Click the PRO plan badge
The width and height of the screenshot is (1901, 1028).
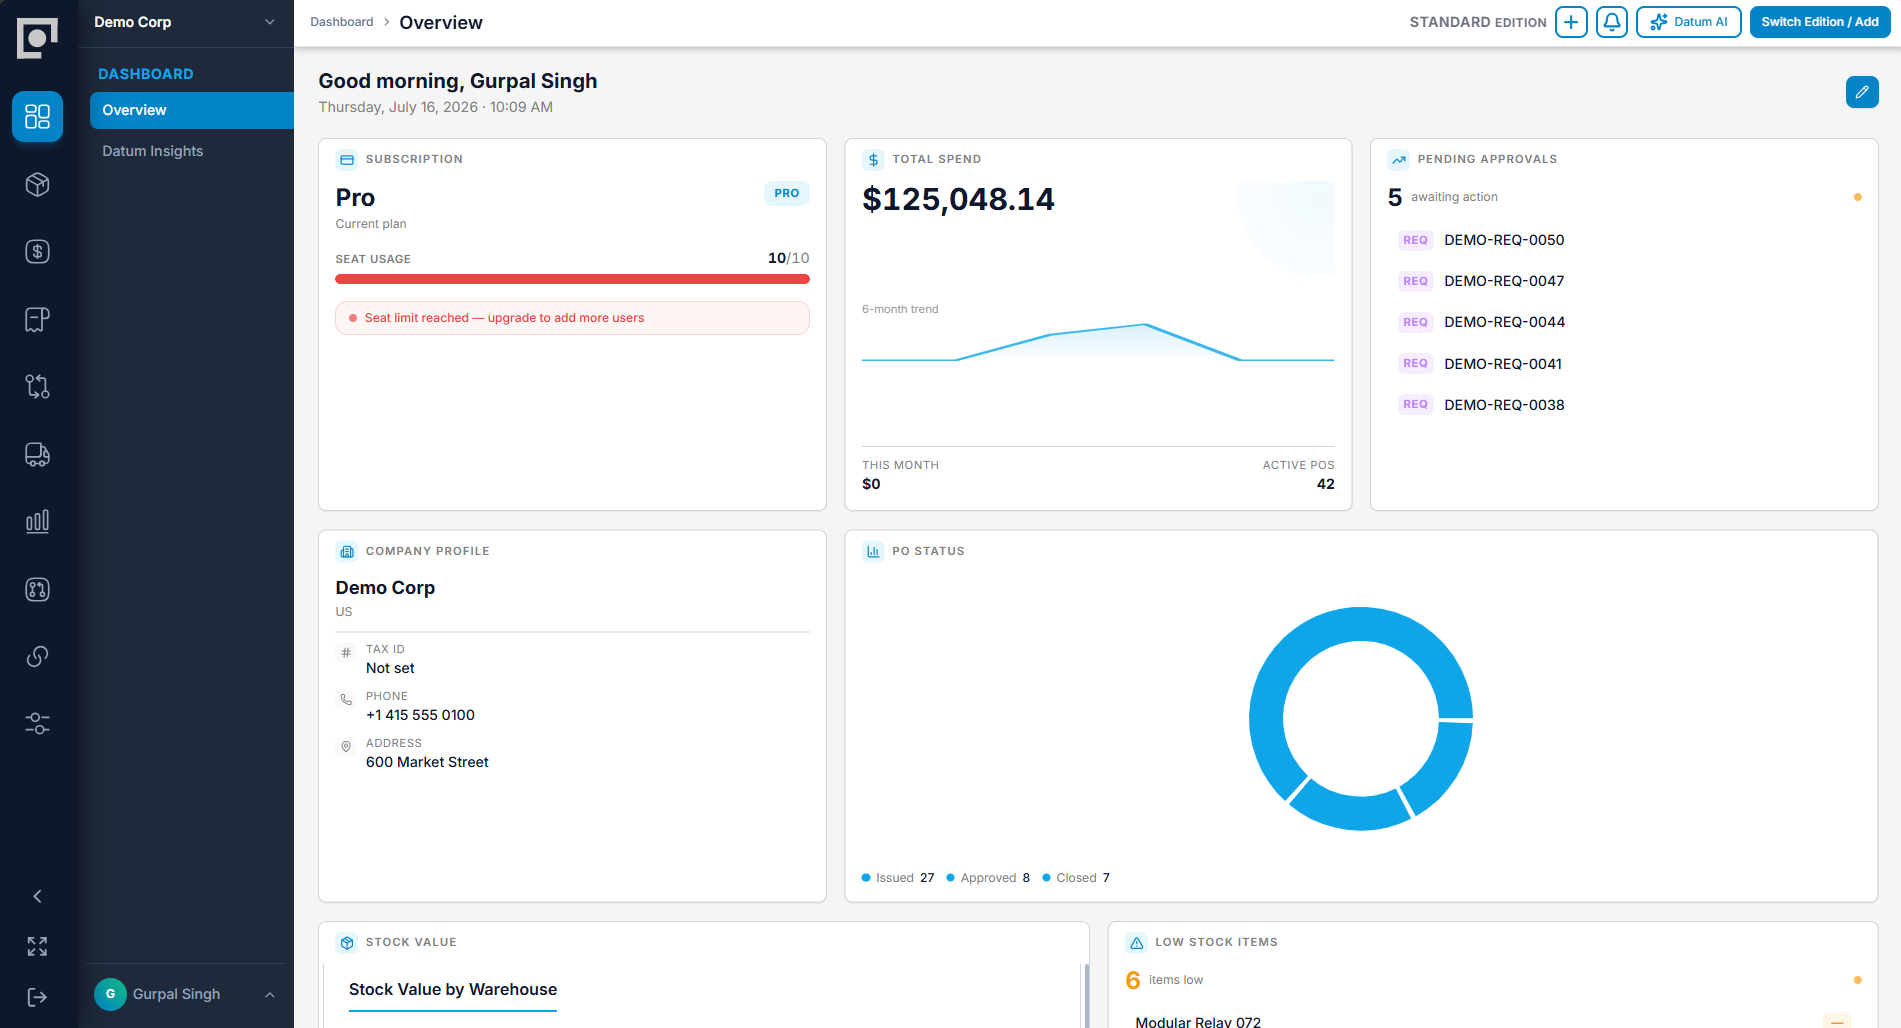click(787, 193)
